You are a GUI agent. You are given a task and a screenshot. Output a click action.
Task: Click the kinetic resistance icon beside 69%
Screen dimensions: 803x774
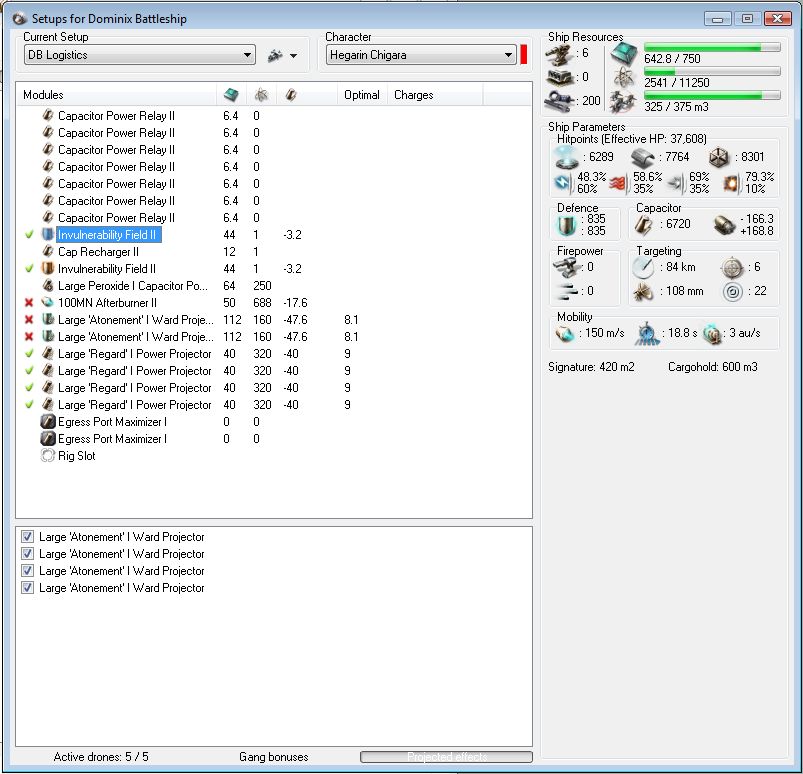point(675,183)
